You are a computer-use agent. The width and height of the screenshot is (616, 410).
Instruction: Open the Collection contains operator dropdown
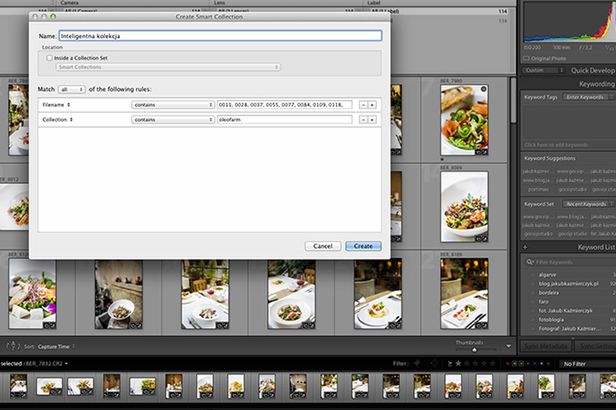[x=172, y=119]
